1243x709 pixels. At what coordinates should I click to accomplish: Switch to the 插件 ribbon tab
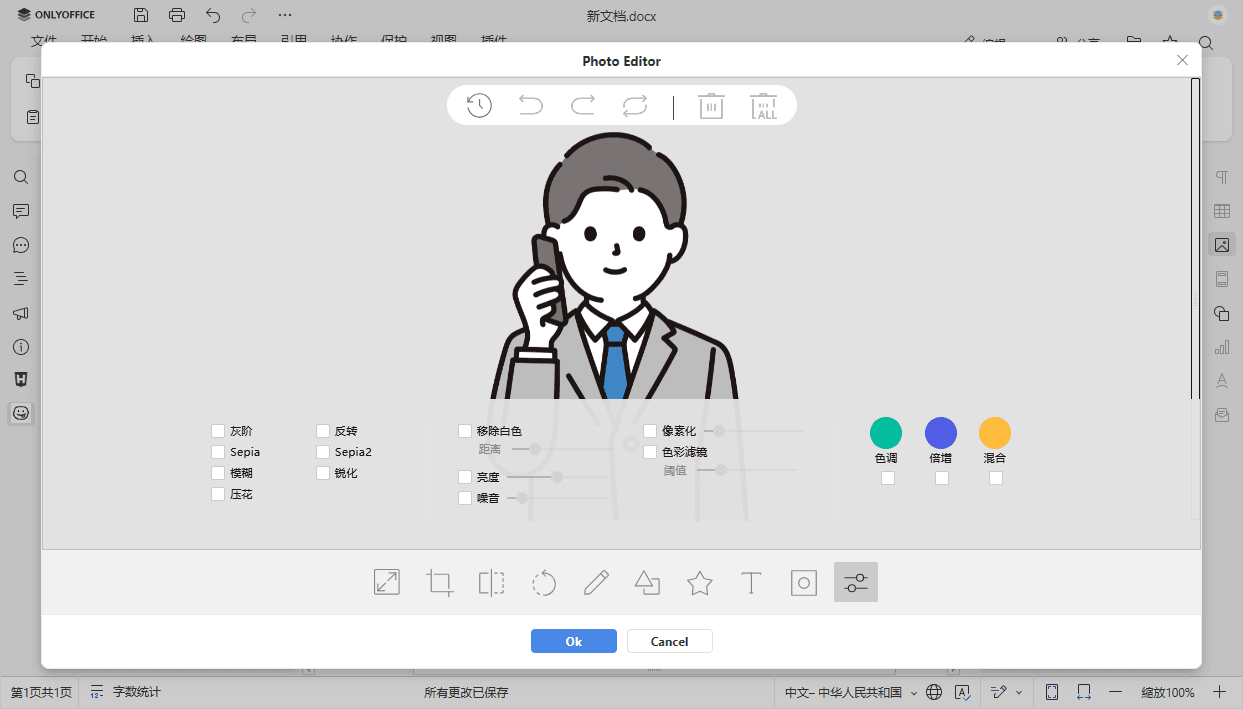(491, 40)
